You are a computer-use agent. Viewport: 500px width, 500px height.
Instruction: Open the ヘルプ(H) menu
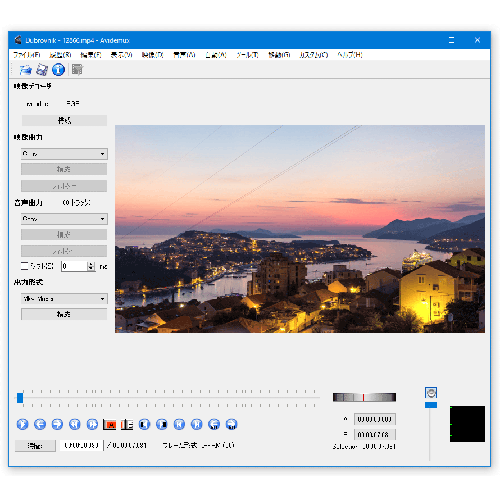(x=350, y=55)
